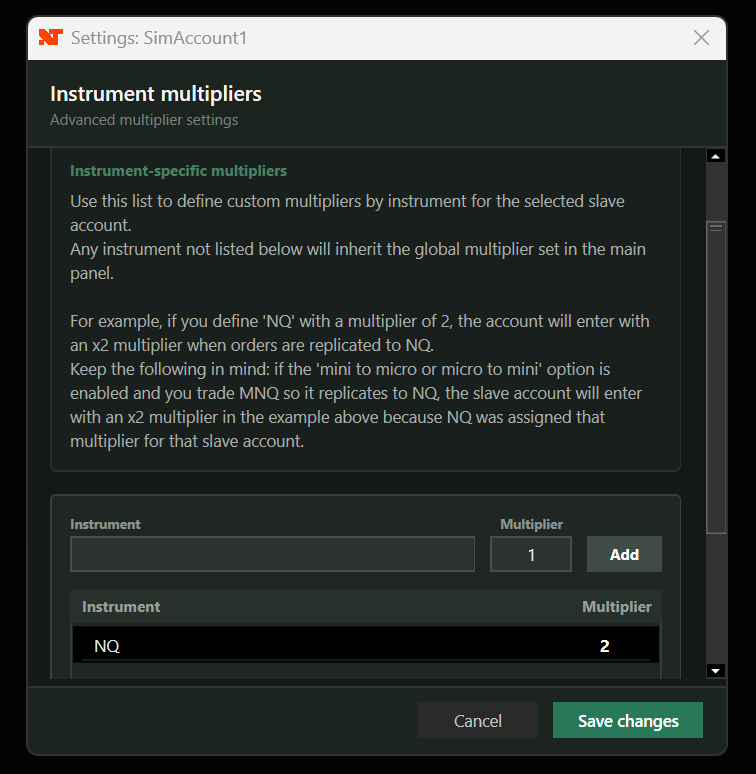Click the Instrument column header in the list
This screenshot has width=756, height=774.
tap(121, 607)
